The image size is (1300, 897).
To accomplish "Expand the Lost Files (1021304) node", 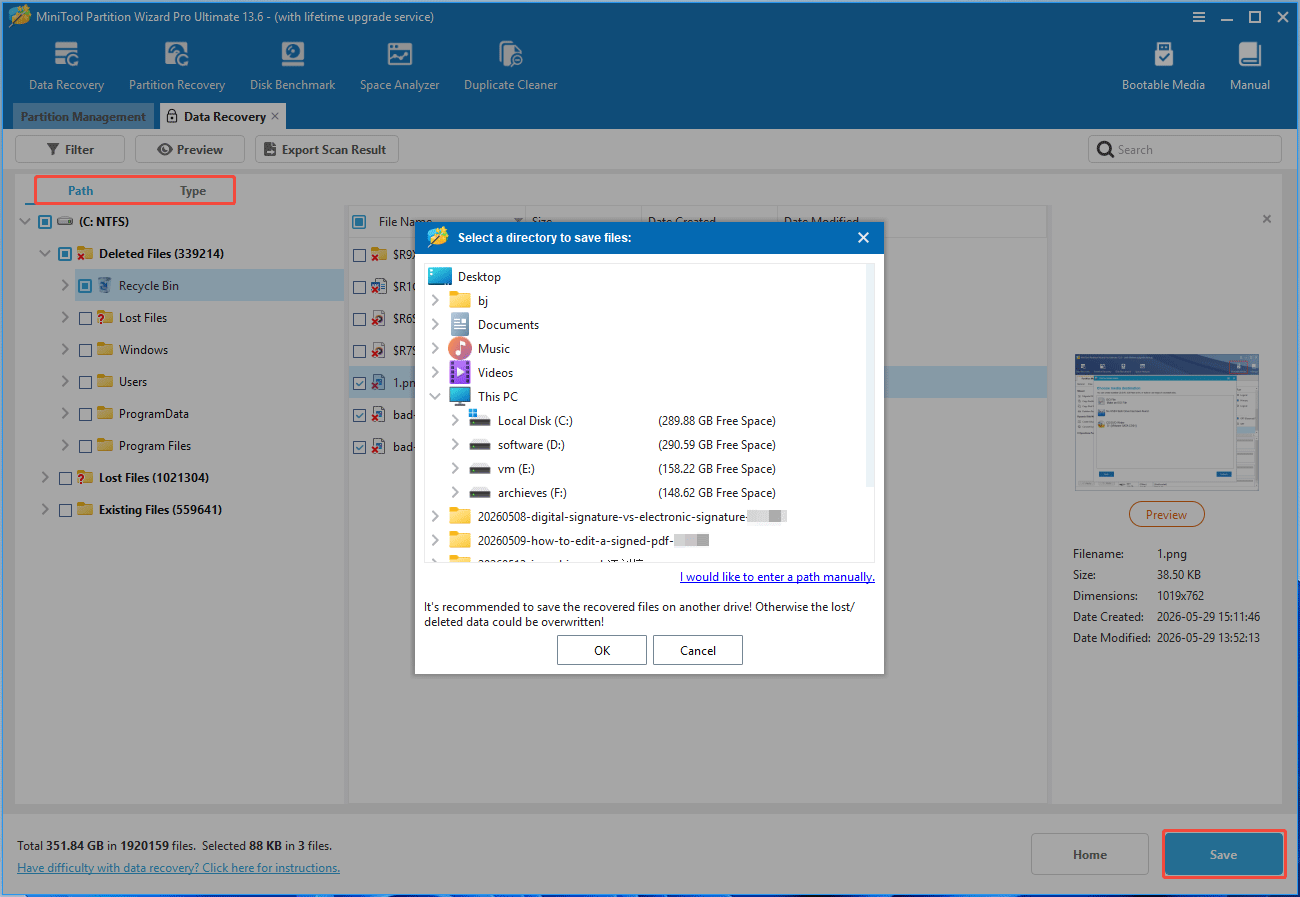I will pos(45,478).
